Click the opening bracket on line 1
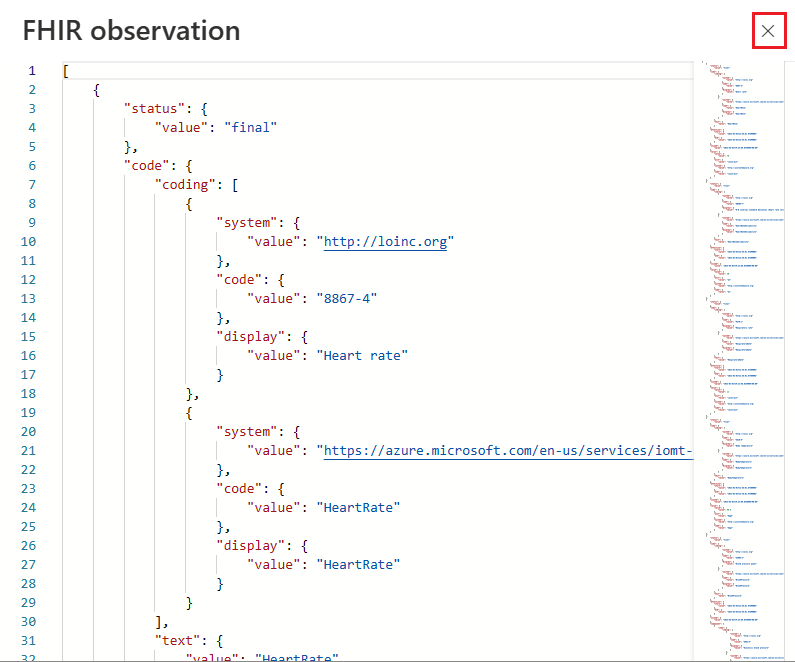The height and width of the screenshot is (662, 795). pyautogui.click(x=66, y=71)
